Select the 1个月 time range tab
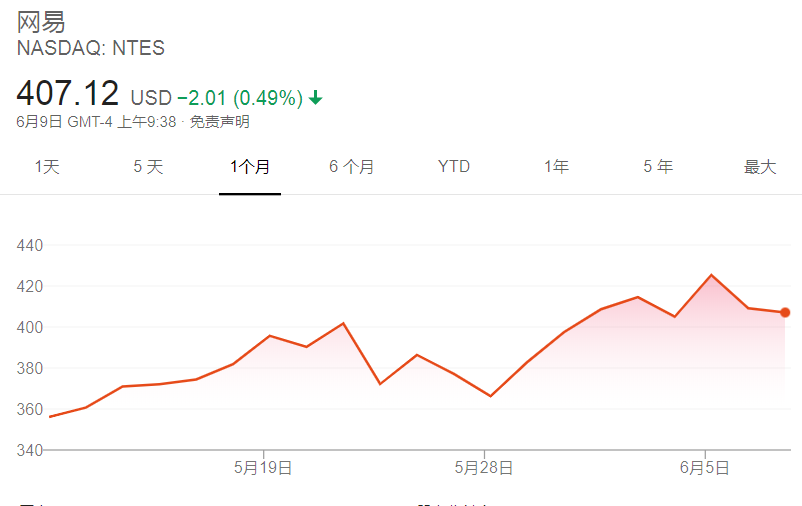Screen dimensions: 802x506 pos(250,167)
